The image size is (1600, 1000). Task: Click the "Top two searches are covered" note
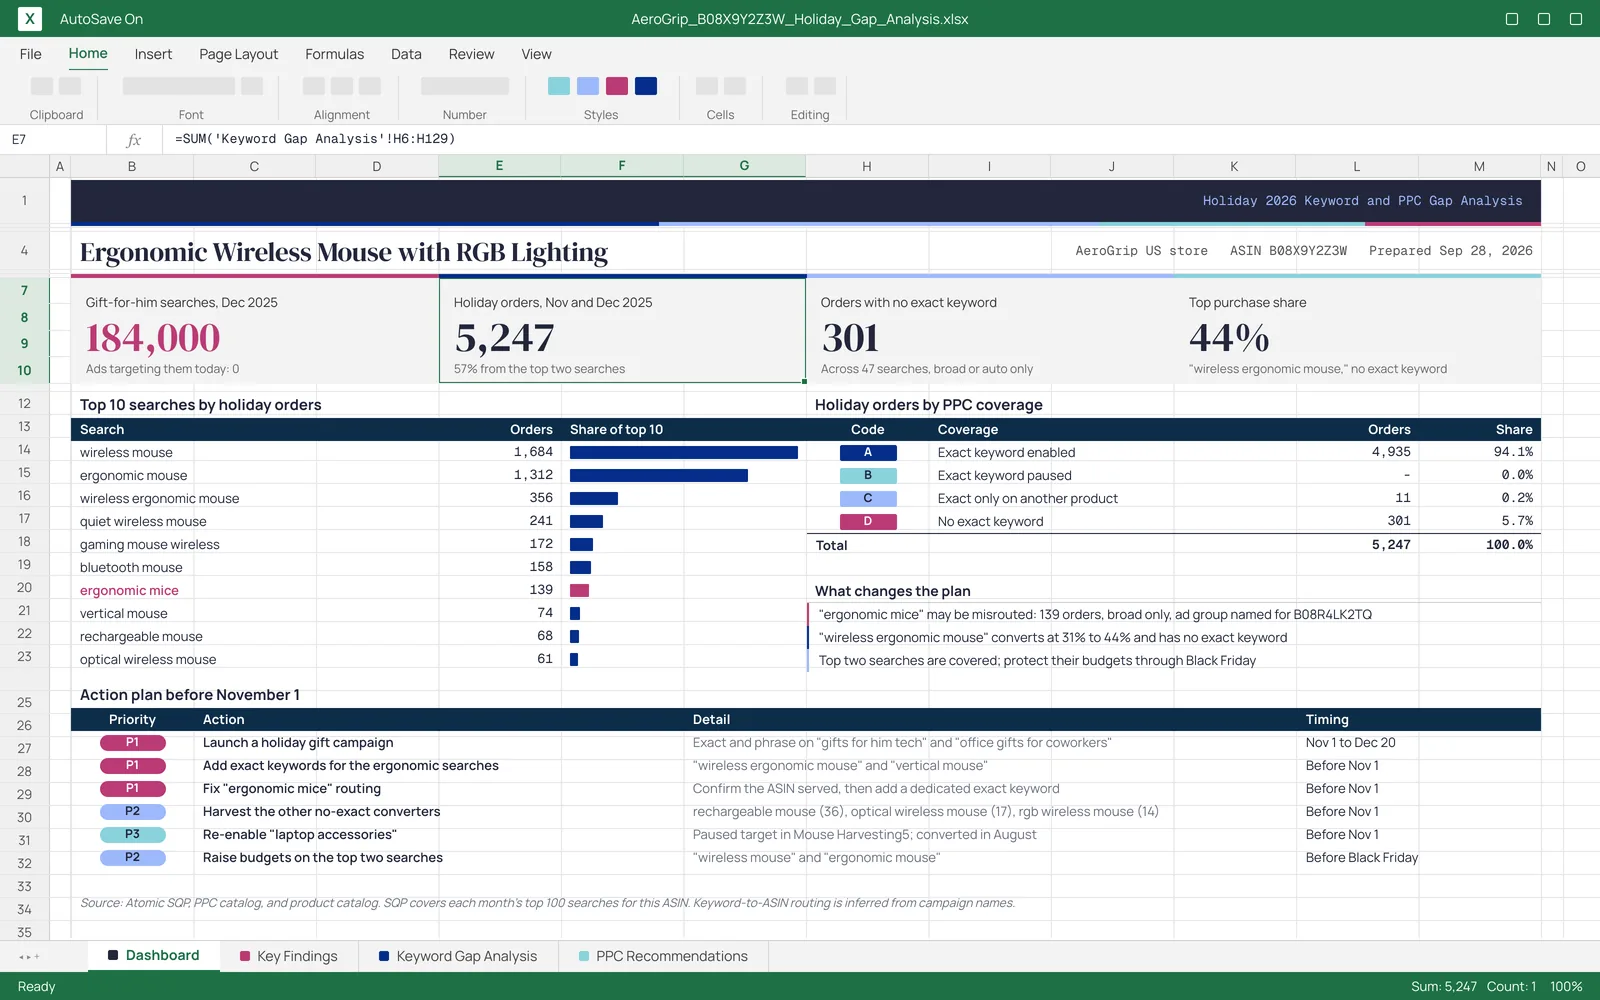pos(1037,661)
